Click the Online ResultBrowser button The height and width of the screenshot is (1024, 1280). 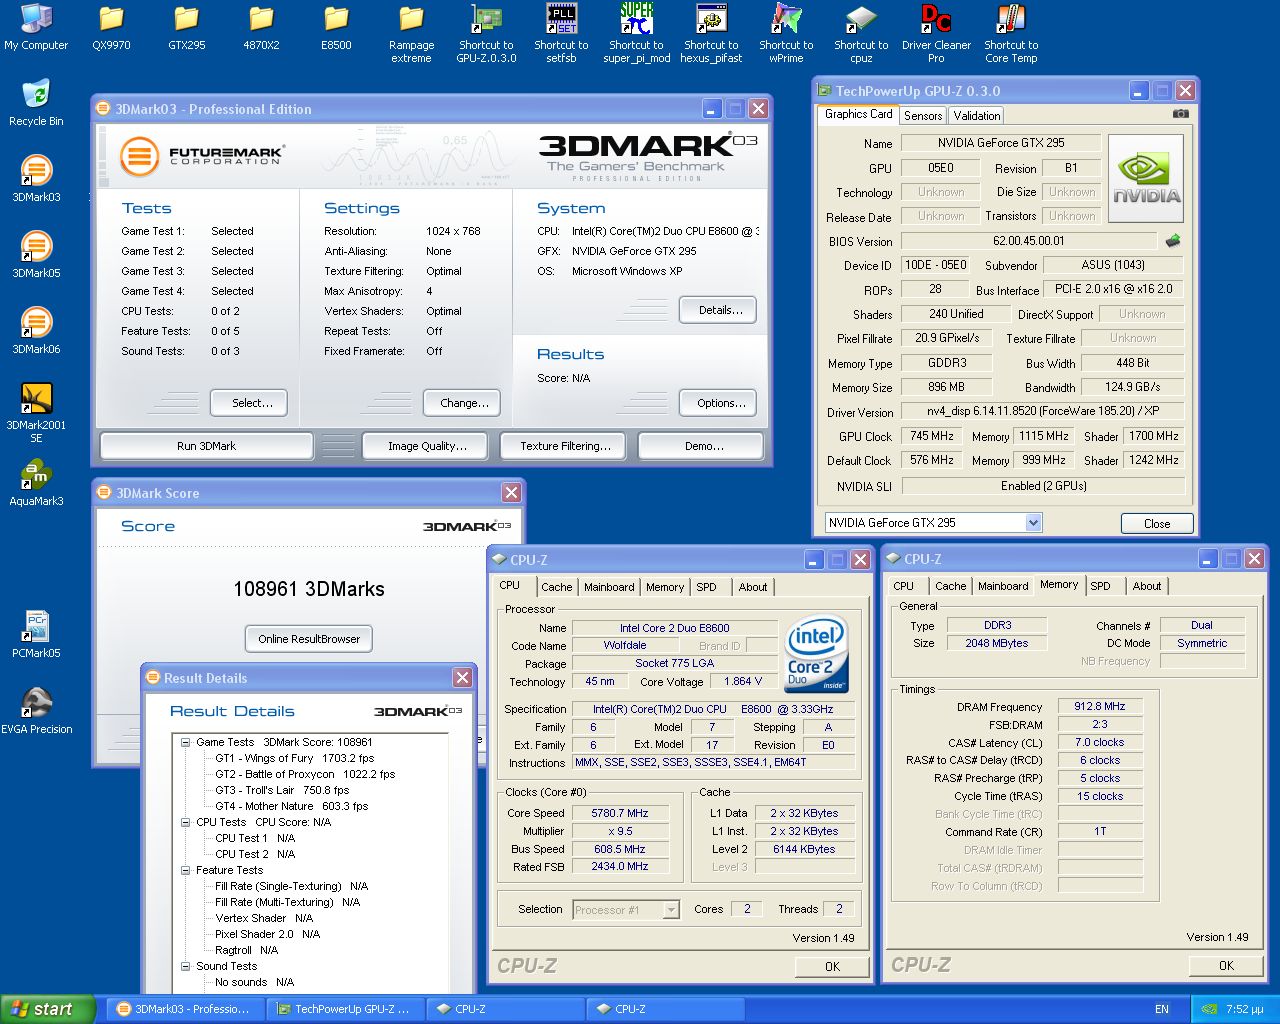tap(309, 639)
